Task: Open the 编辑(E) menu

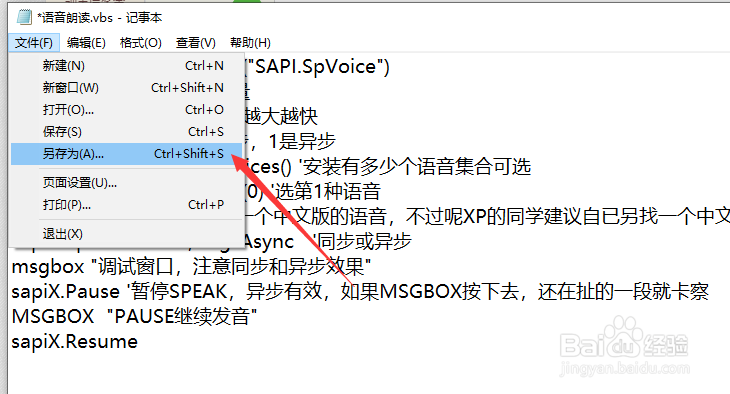Action: 86,43
